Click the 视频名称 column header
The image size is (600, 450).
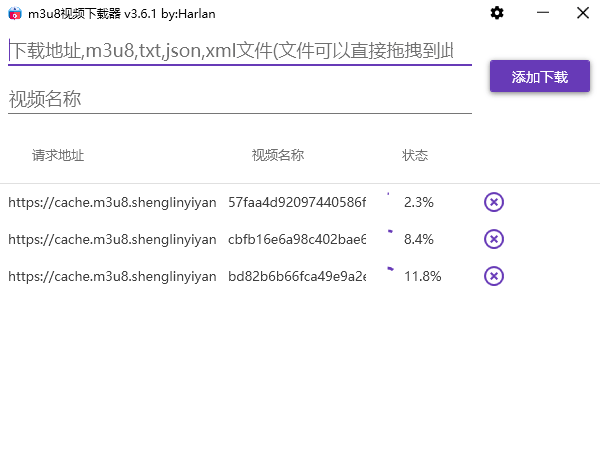pyautogui.click(x=278, y=155)
